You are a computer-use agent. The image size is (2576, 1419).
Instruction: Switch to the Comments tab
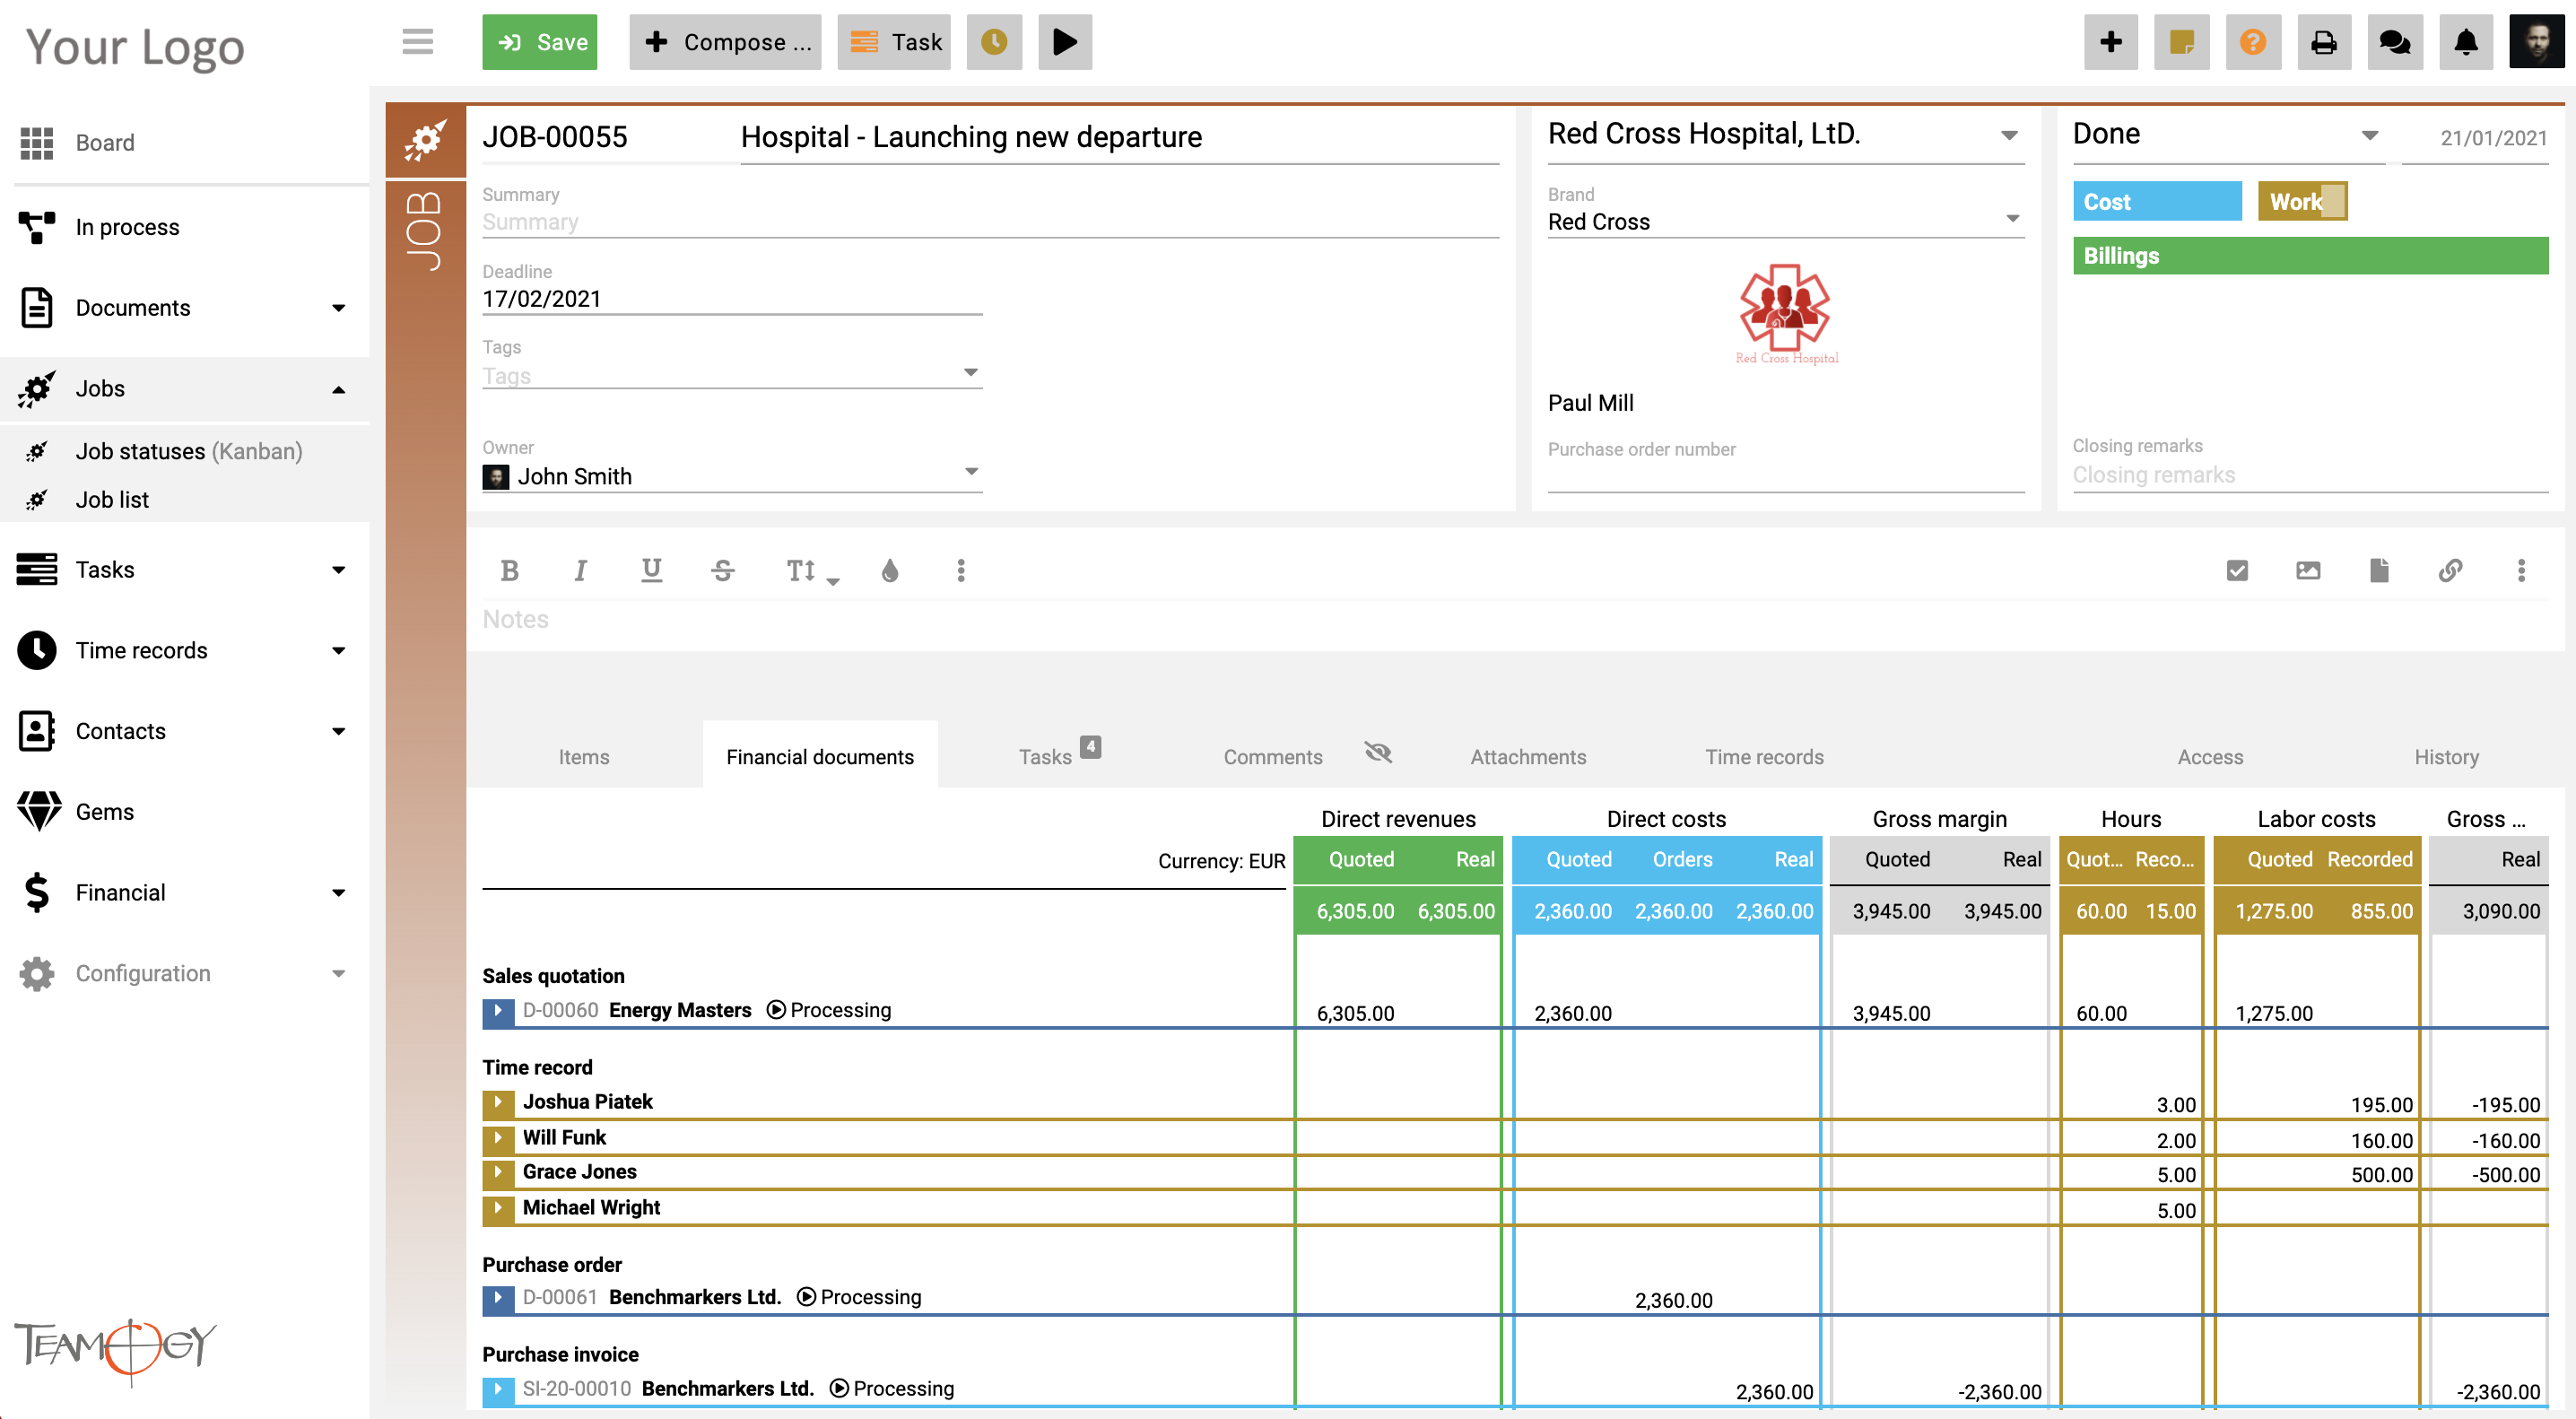point(1273,757)
